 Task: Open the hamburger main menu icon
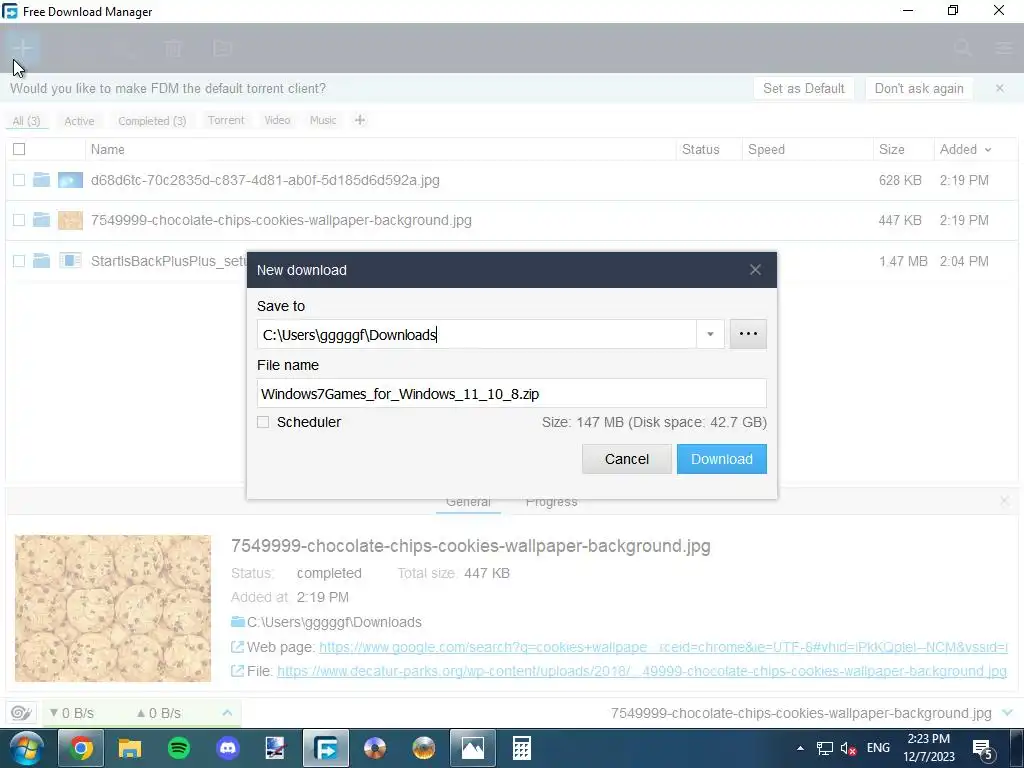point(1004,48)
